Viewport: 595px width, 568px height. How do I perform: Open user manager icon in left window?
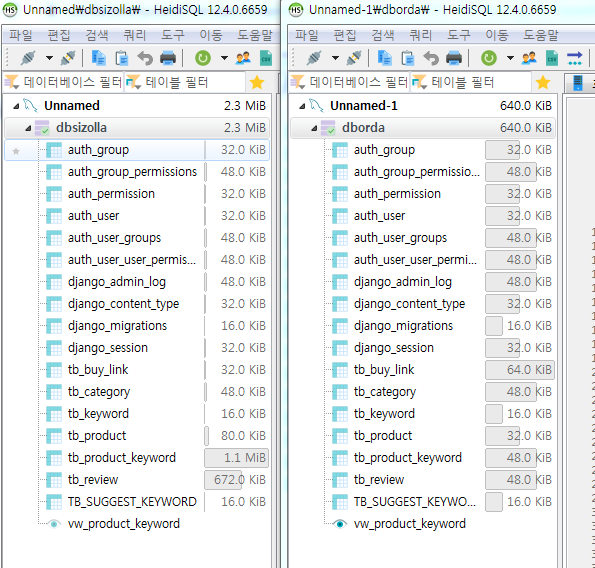point(243,58)
